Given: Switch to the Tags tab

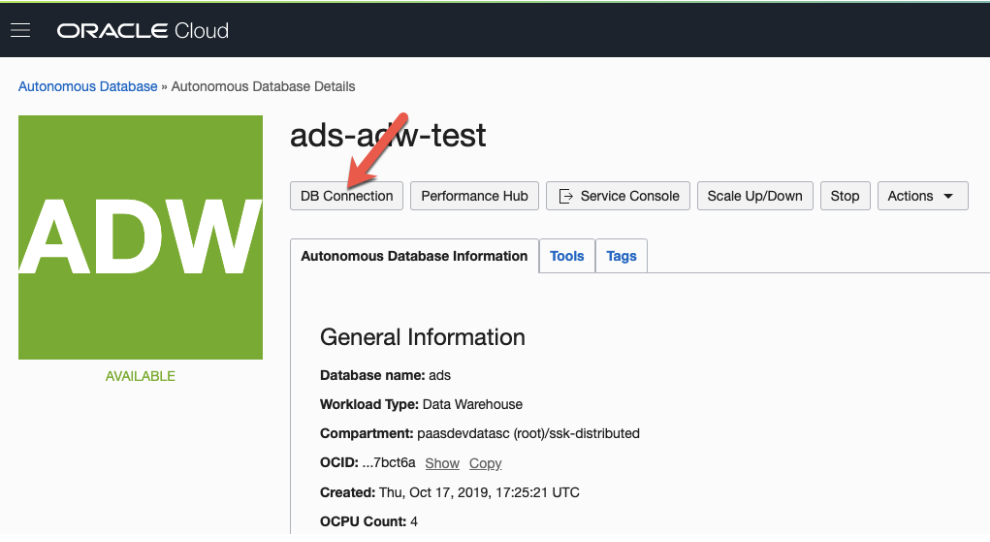Looking at the screenshot, I should click(x=622, y=256).
